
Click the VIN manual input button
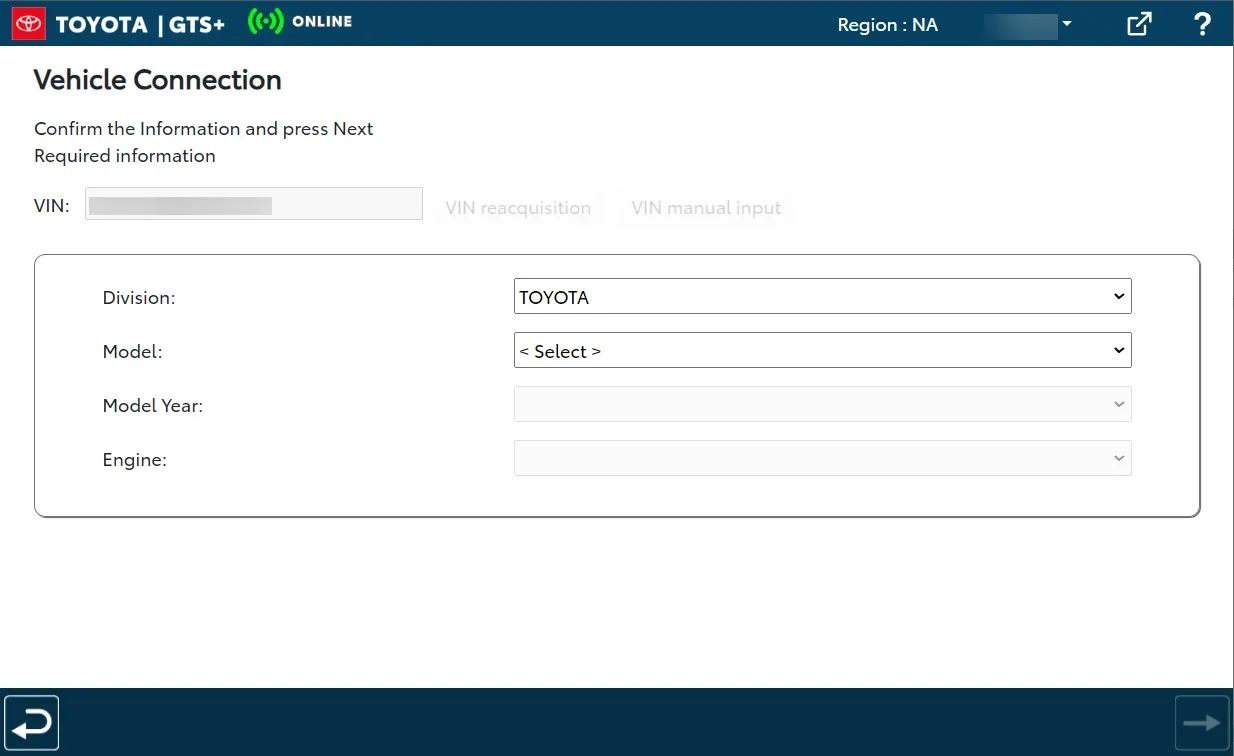coord(706,208)
